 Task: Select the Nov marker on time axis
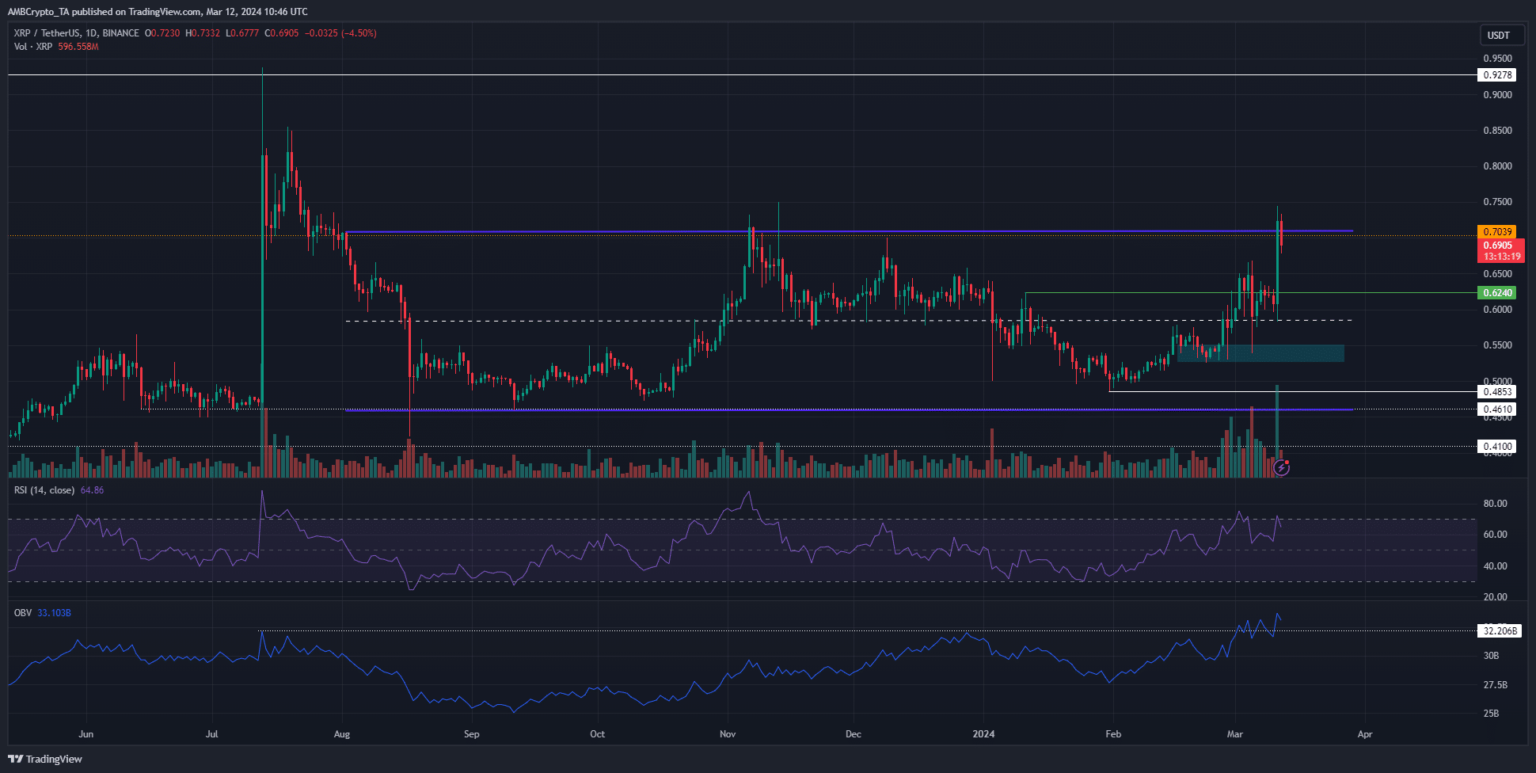(x=727, y=733)
